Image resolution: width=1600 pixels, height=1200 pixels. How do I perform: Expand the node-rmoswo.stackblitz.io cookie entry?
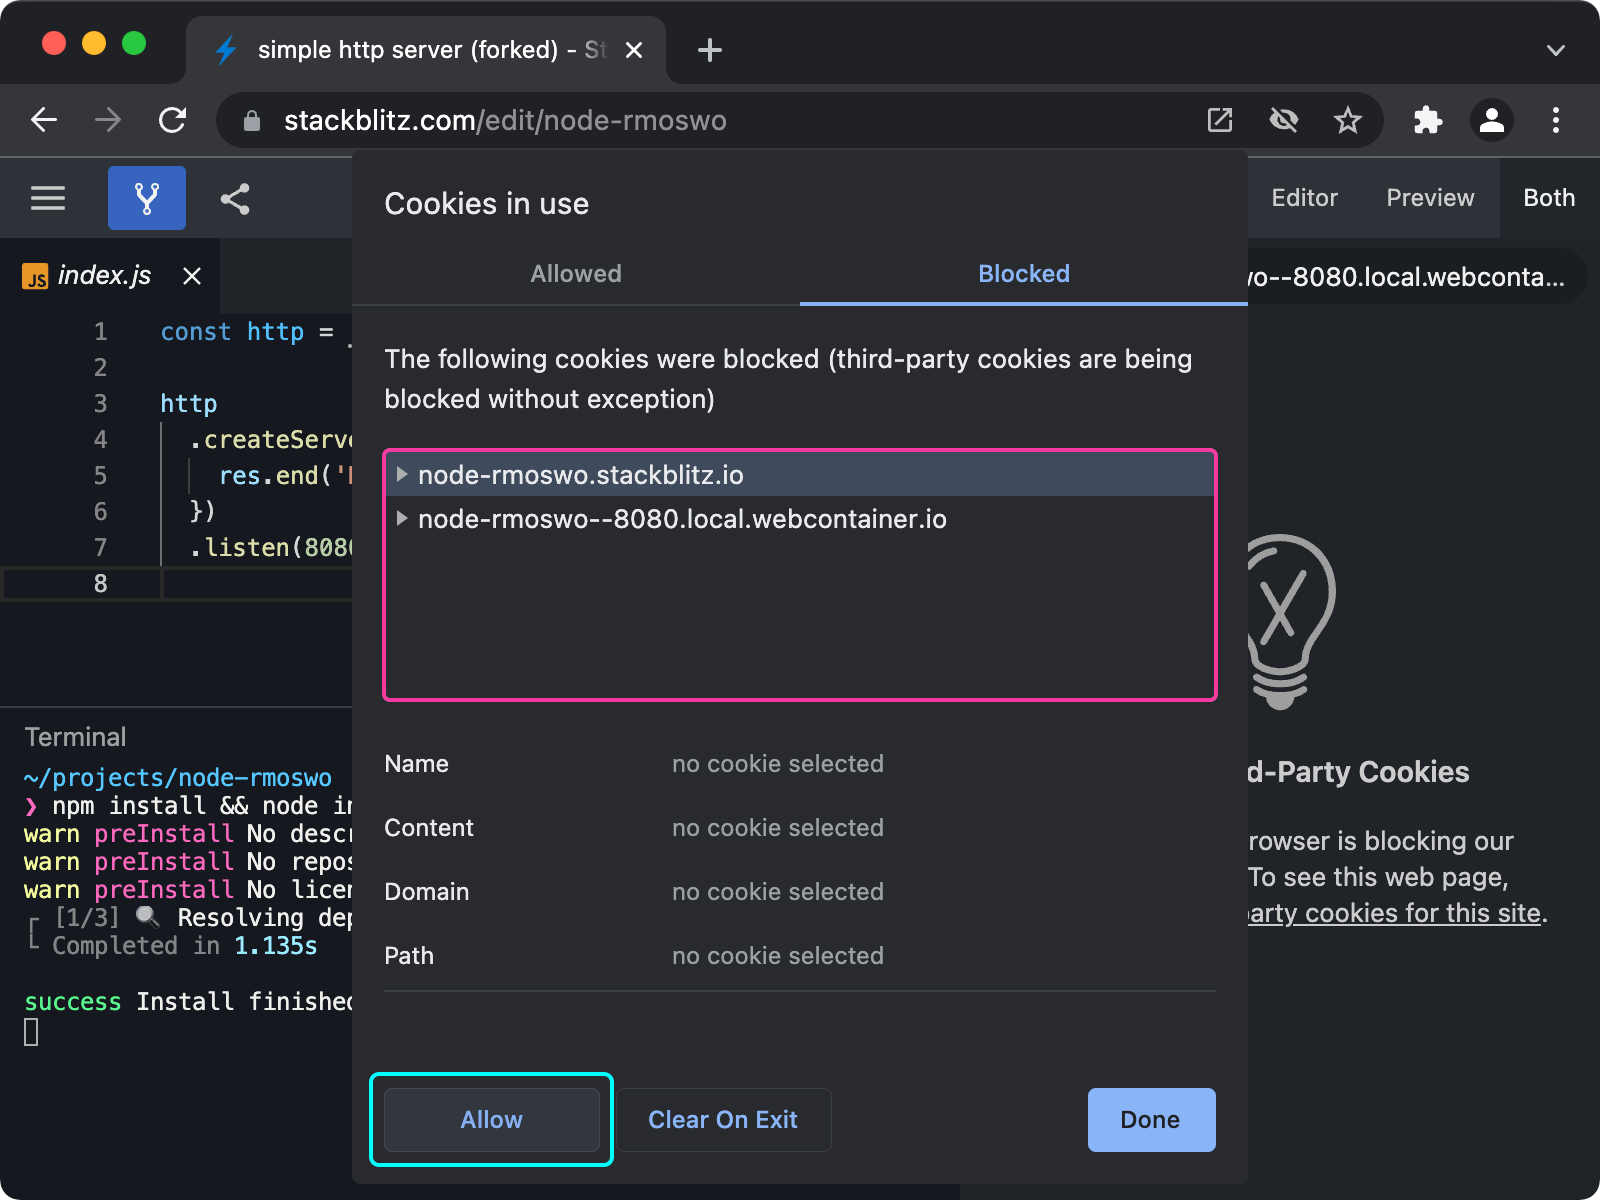(x=402, y=475)
